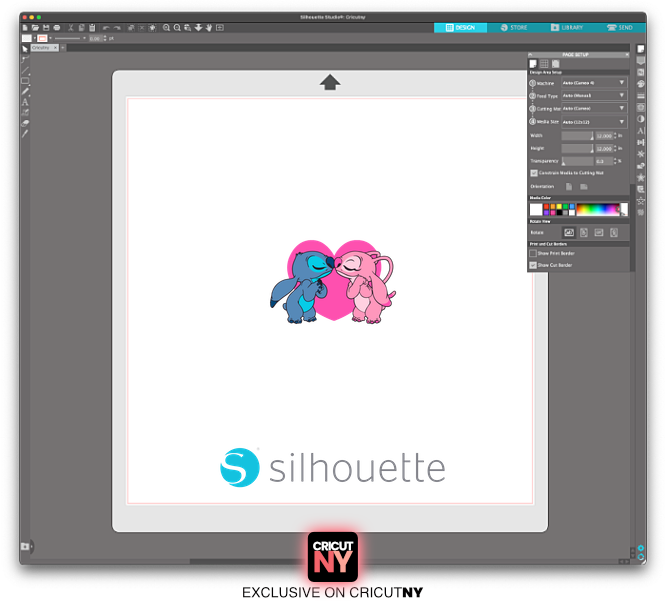Open a file with the folder icon
This screenshot has width=665, height=604.
35,28
